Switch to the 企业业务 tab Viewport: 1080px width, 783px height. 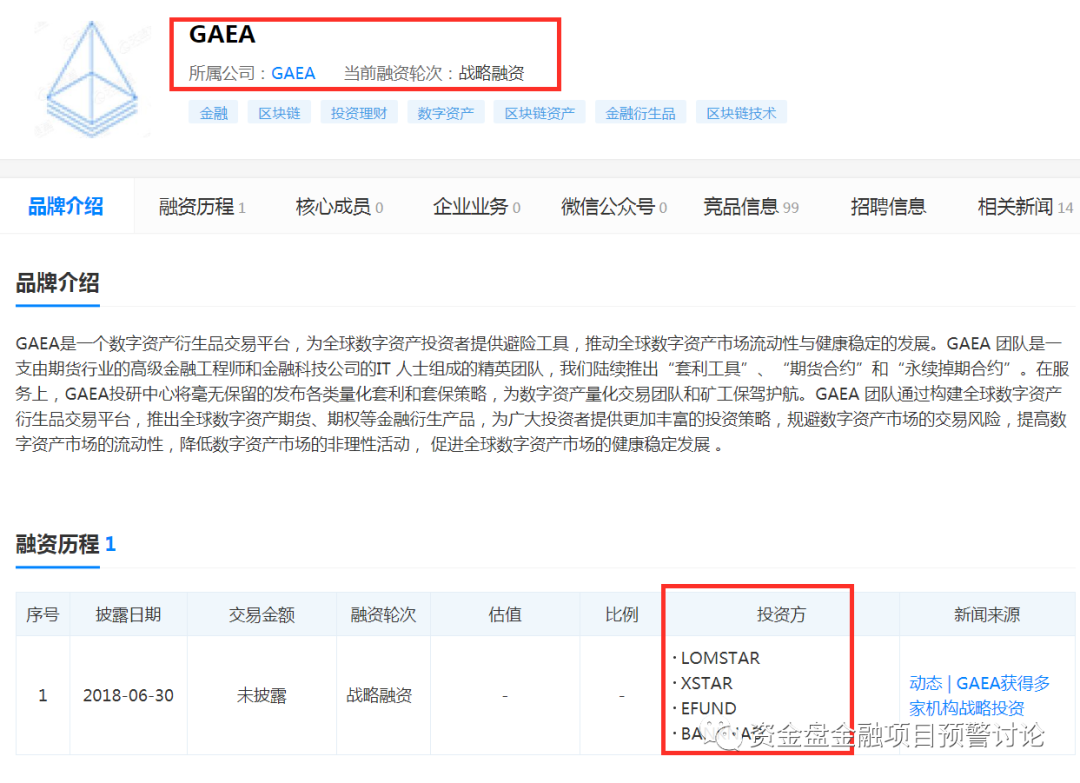[x=476, y=206]
